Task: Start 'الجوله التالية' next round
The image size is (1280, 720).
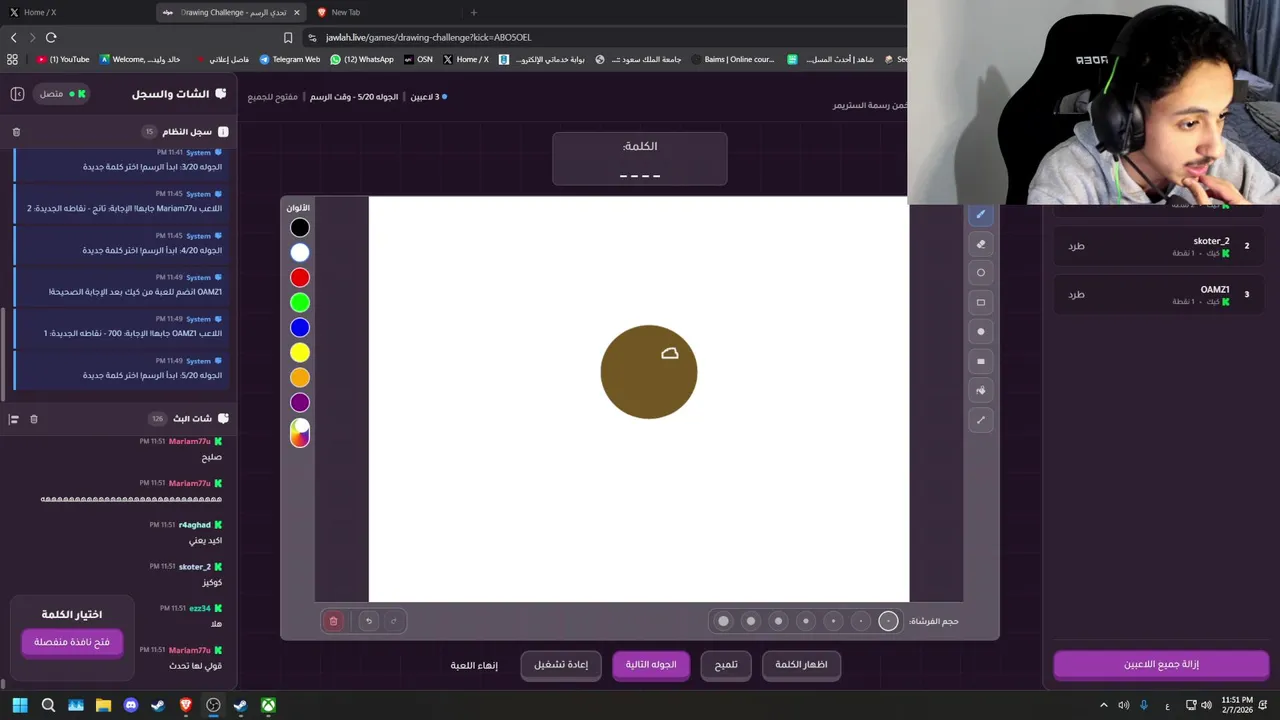Action: 651,665
